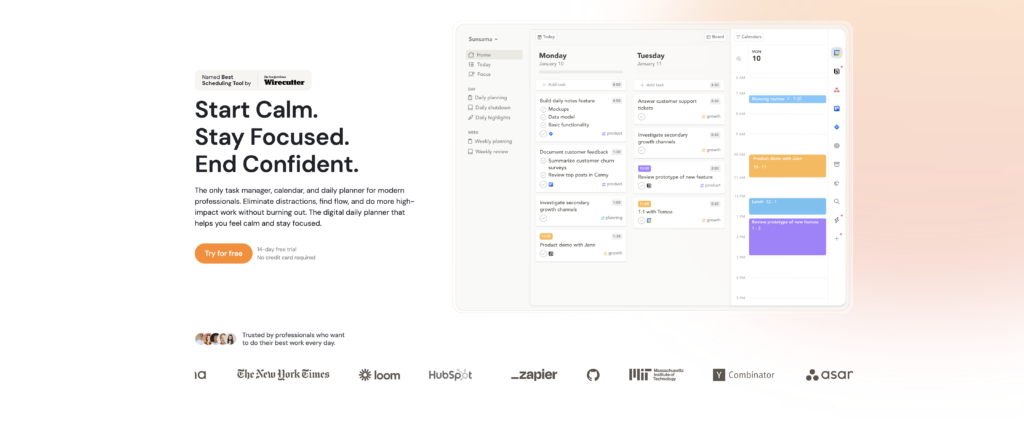The image size is (1024, 441).
Task: Open the orange Product demo with Jenn event
Action: coord(788,166)
